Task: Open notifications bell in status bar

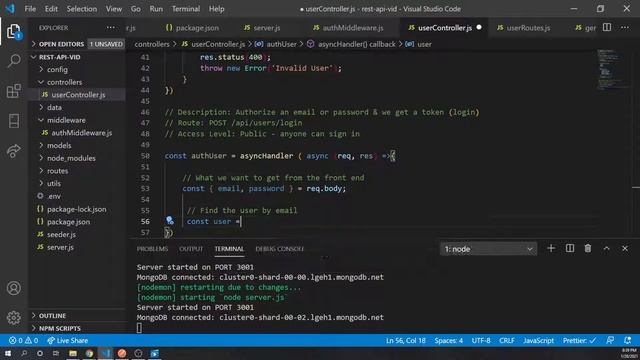Action: [x=627, y=340]
